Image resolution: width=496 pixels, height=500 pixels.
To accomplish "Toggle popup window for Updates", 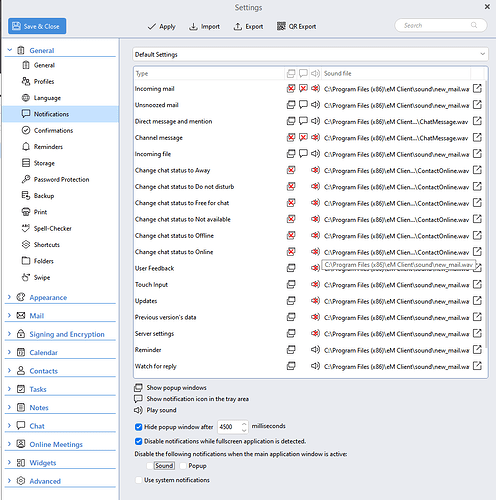I will coord(291,301).
